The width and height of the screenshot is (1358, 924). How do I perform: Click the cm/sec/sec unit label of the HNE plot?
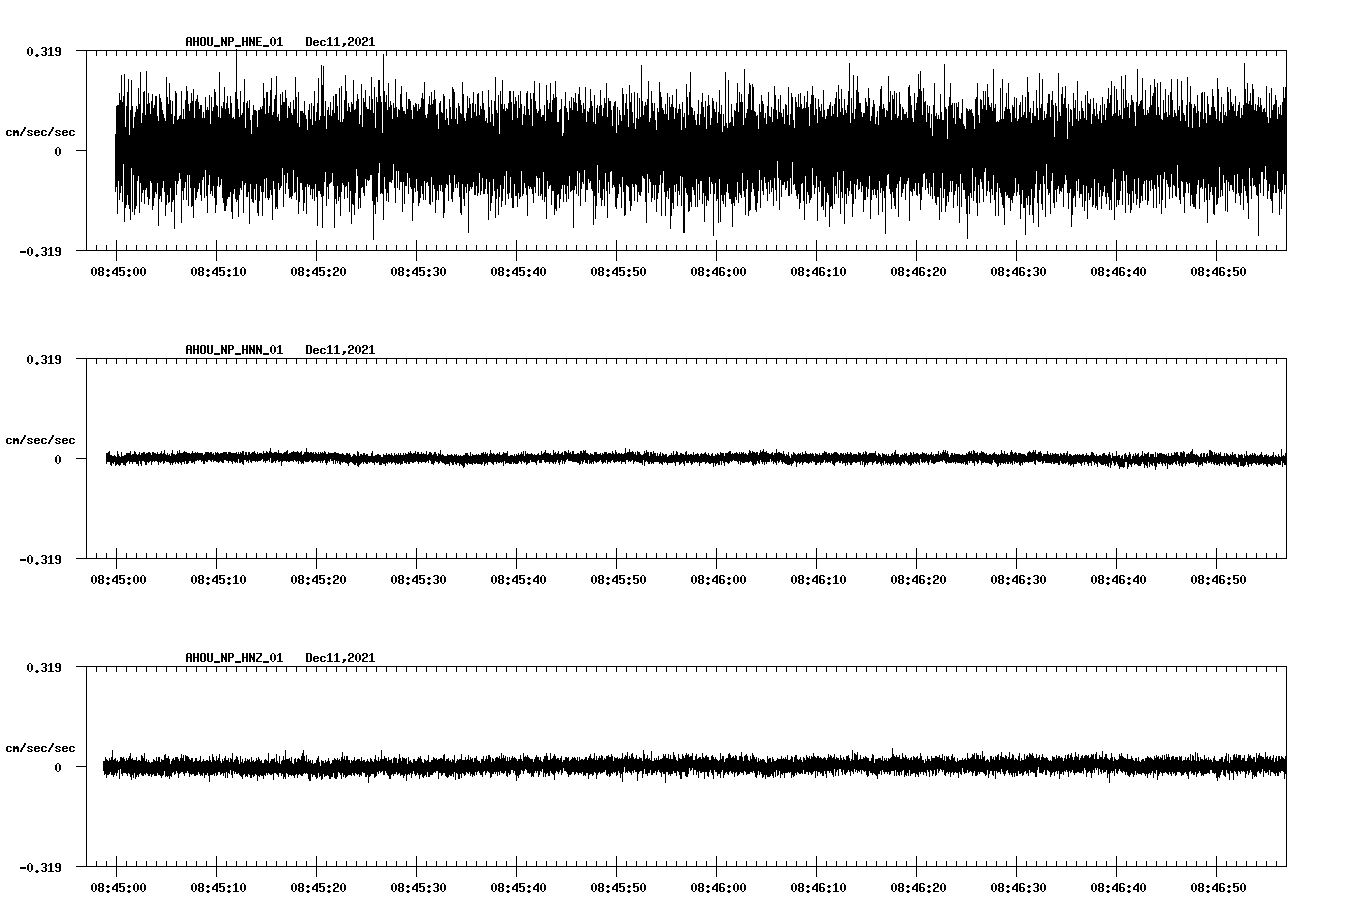point(40,132)
